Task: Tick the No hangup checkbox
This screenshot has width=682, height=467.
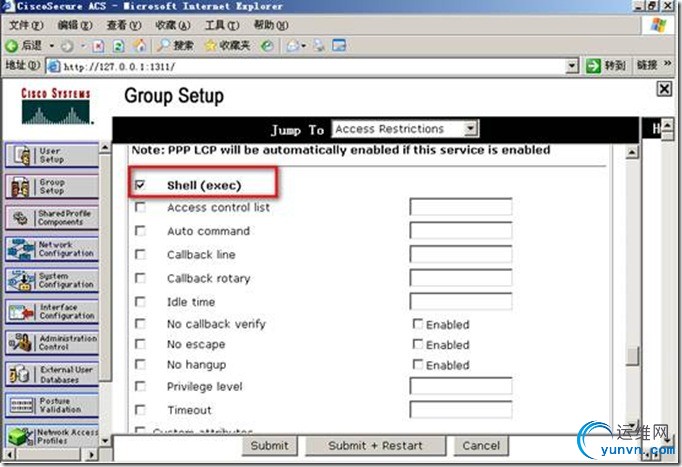Action: coord(140,364)
